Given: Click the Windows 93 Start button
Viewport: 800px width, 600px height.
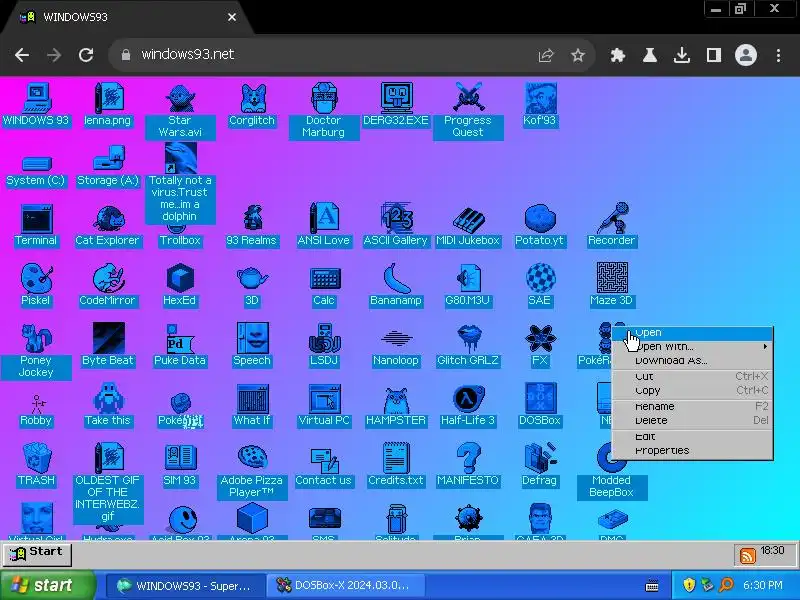Looking at the screenshot, I should pos(37,554).
